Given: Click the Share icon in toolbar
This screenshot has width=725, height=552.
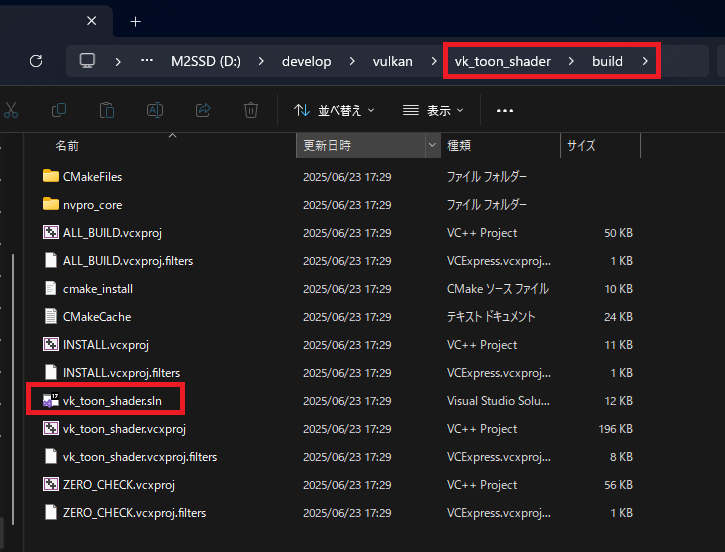Looking at the screenshot, I should [203, 110].
